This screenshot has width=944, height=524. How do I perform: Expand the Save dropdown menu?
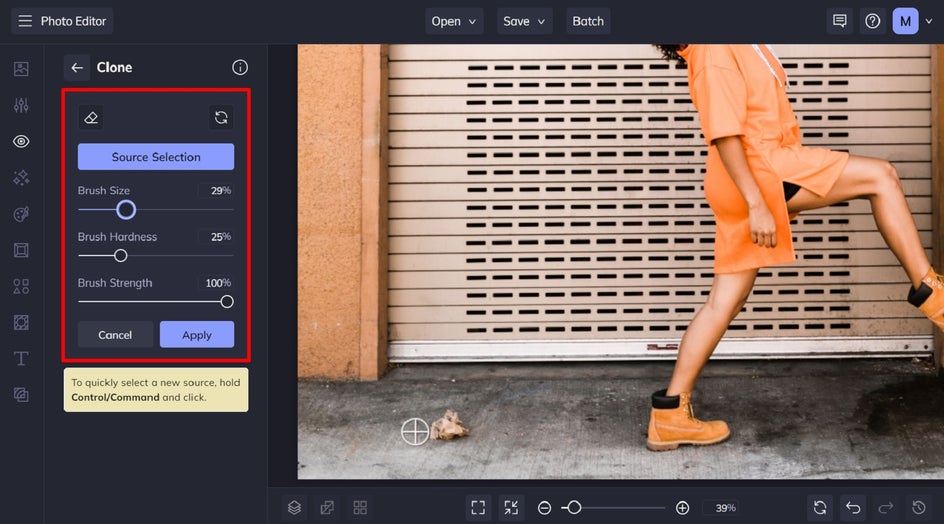(x=524, y=21)
